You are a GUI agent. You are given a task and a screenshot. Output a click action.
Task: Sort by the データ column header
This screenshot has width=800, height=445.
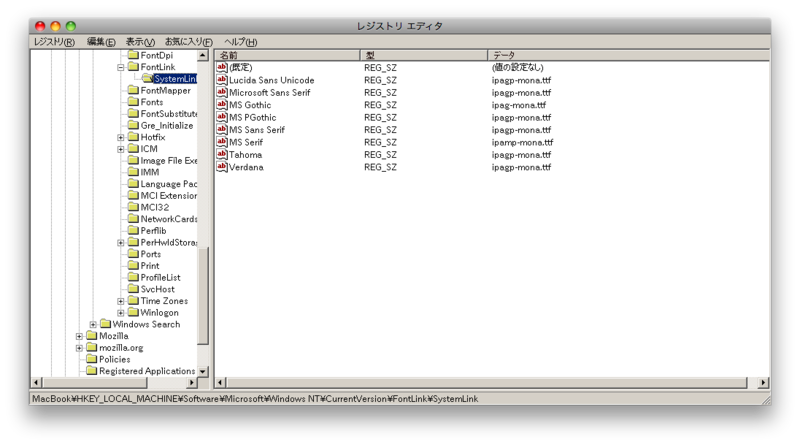pos(629,55)
